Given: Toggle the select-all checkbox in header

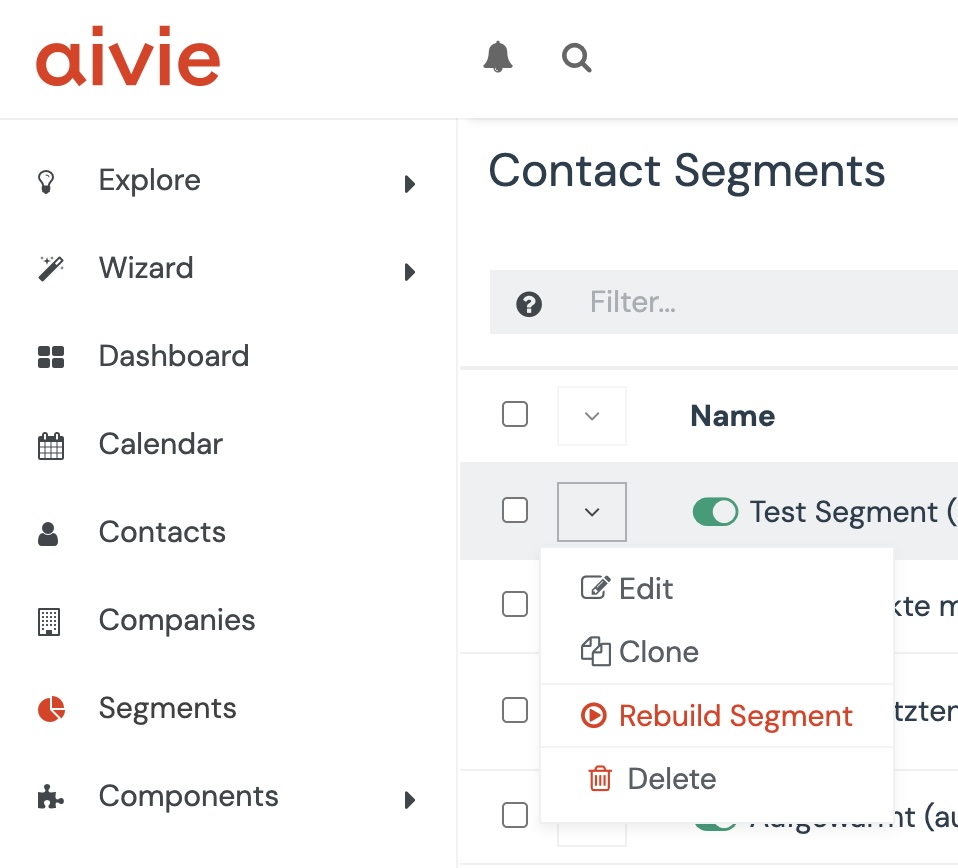Looking at the screenshot, I should [x=515, y=414].
